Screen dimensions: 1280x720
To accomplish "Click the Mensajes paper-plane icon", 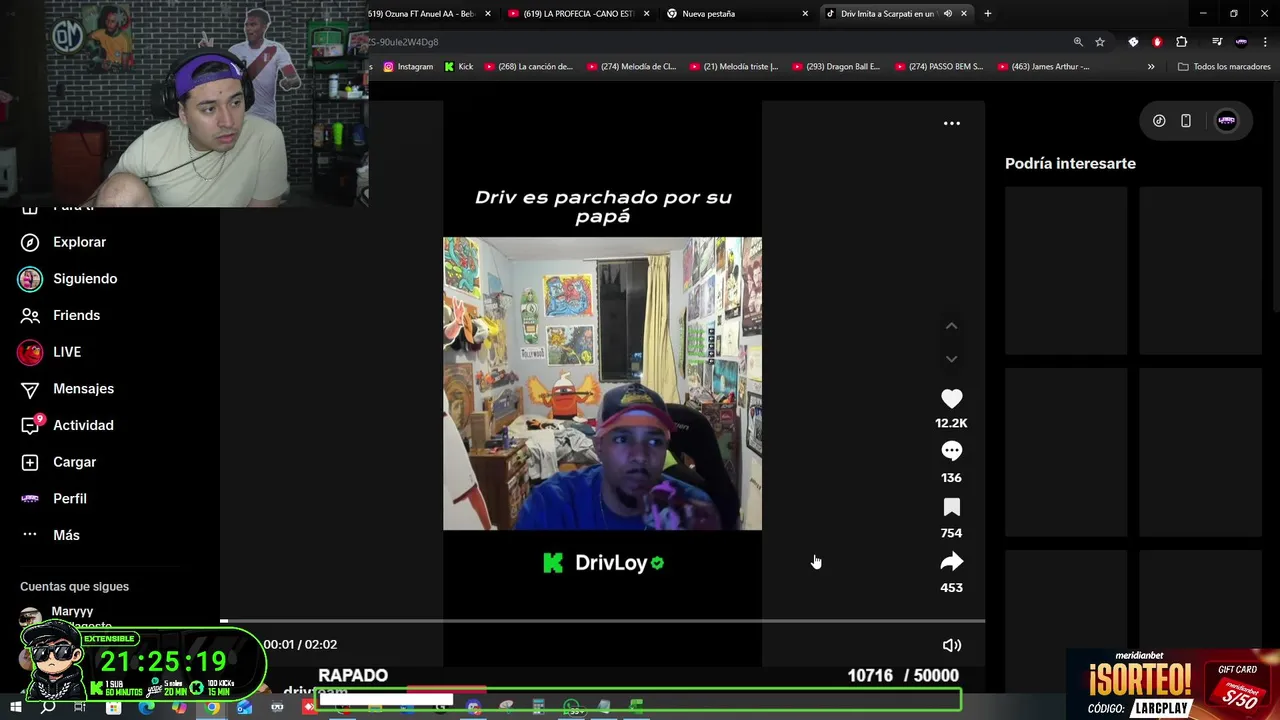I will coord(30,389).
